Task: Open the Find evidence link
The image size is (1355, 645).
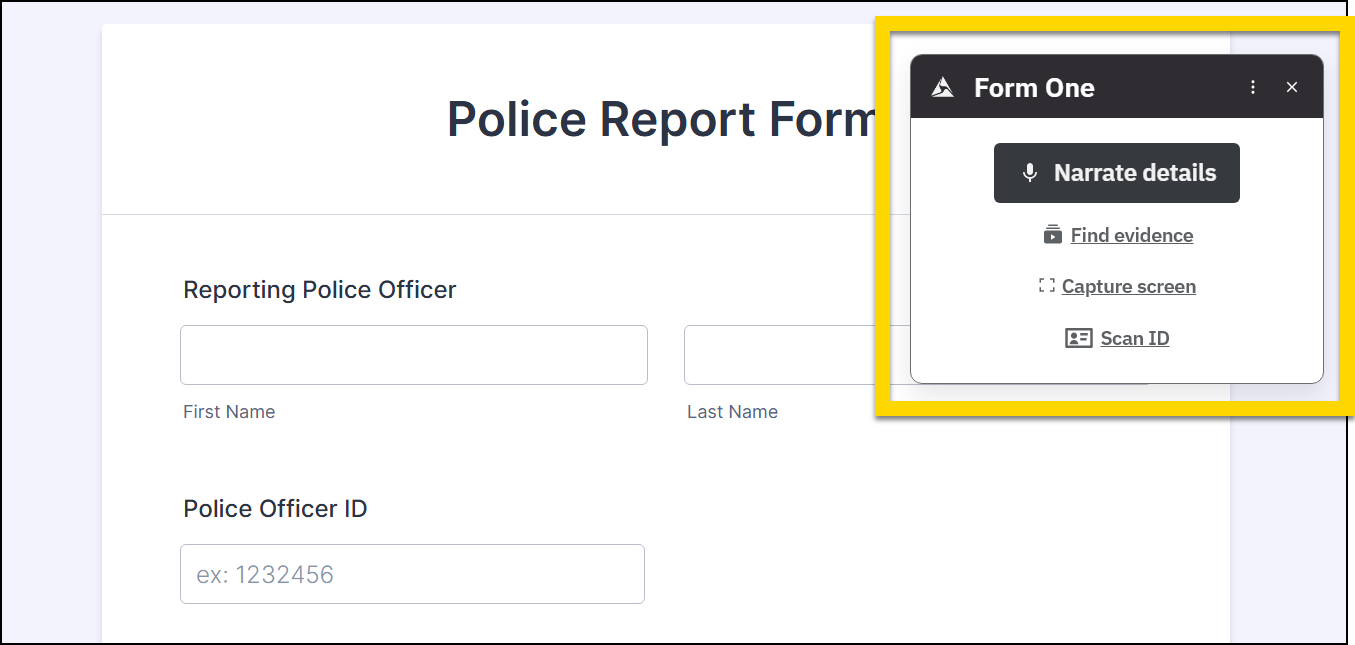Action: point(1131,236)
